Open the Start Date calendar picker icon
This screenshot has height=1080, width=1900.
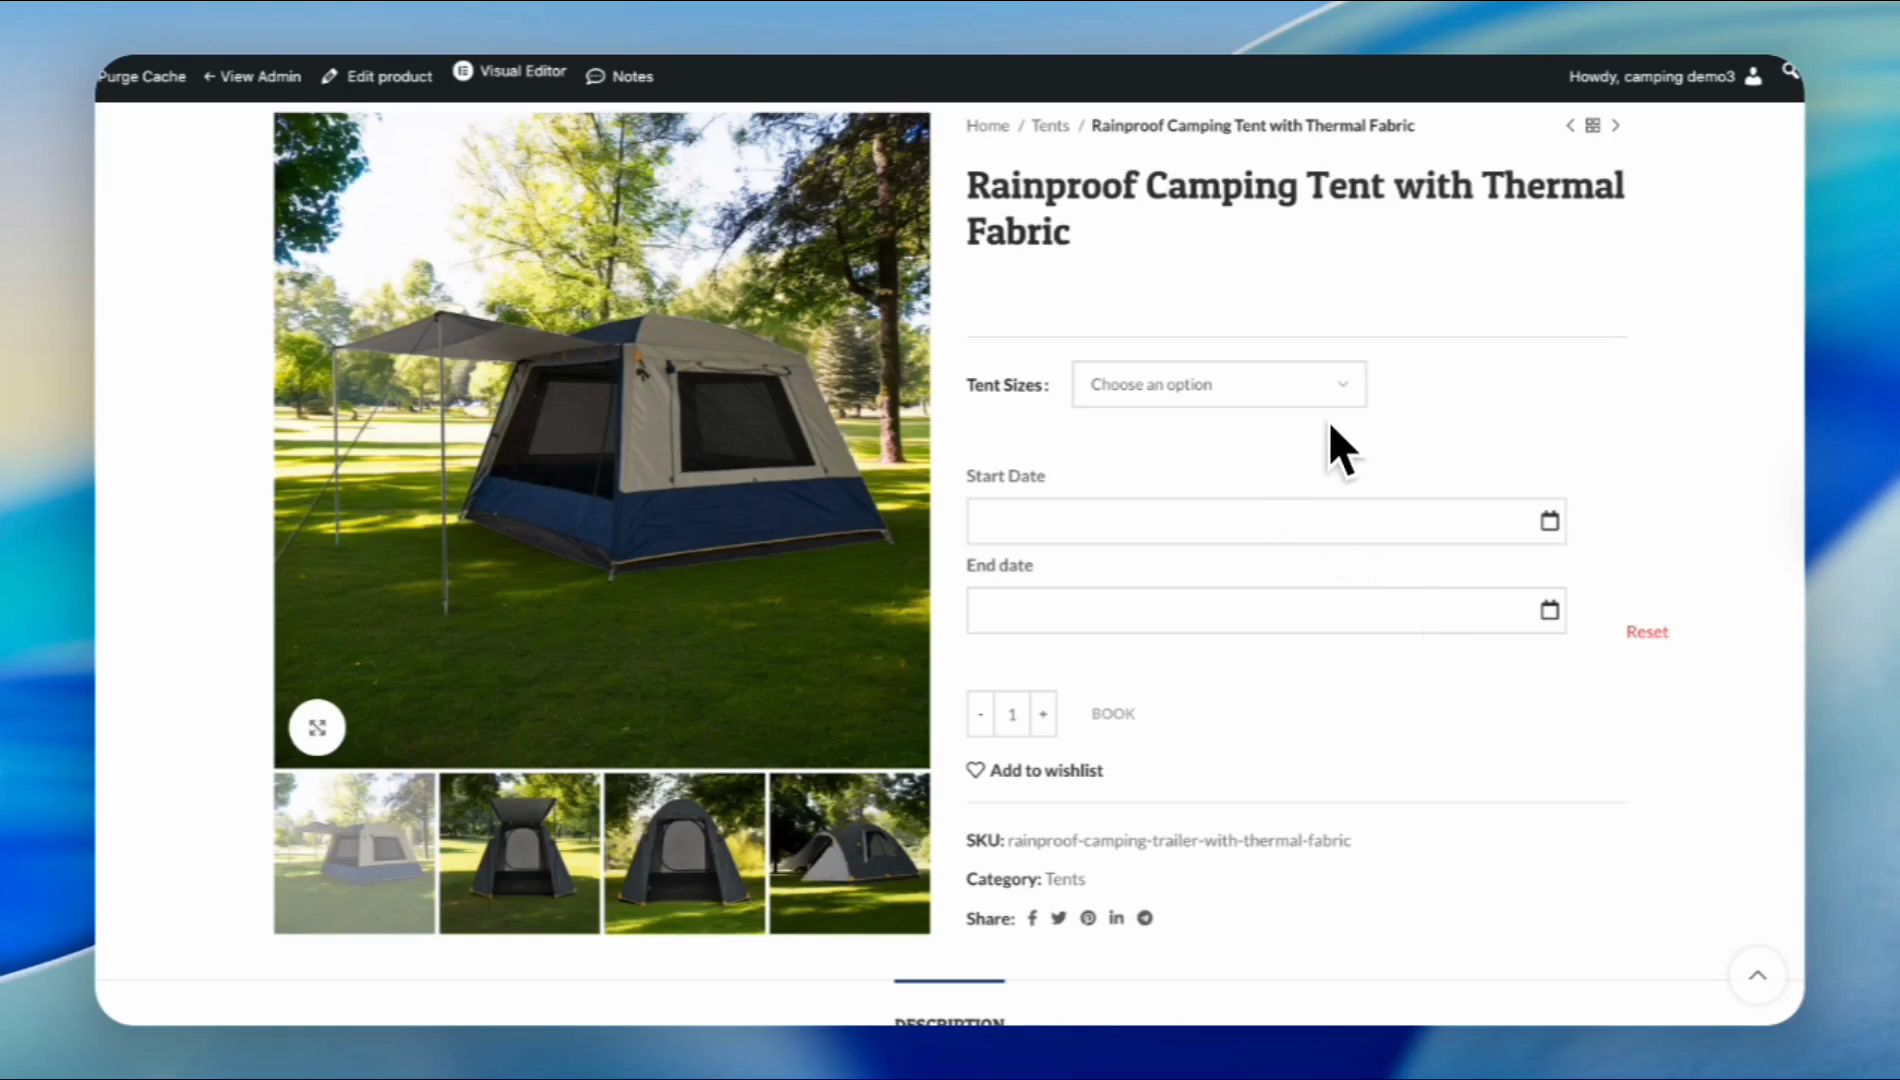pos(1549,521)
